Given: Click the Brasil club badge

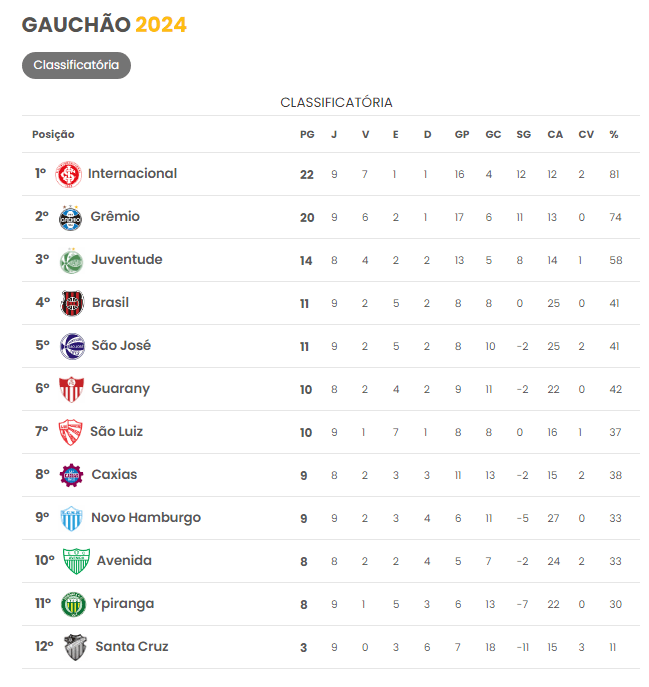Looking at the screenshot, I should pos(72,303).
